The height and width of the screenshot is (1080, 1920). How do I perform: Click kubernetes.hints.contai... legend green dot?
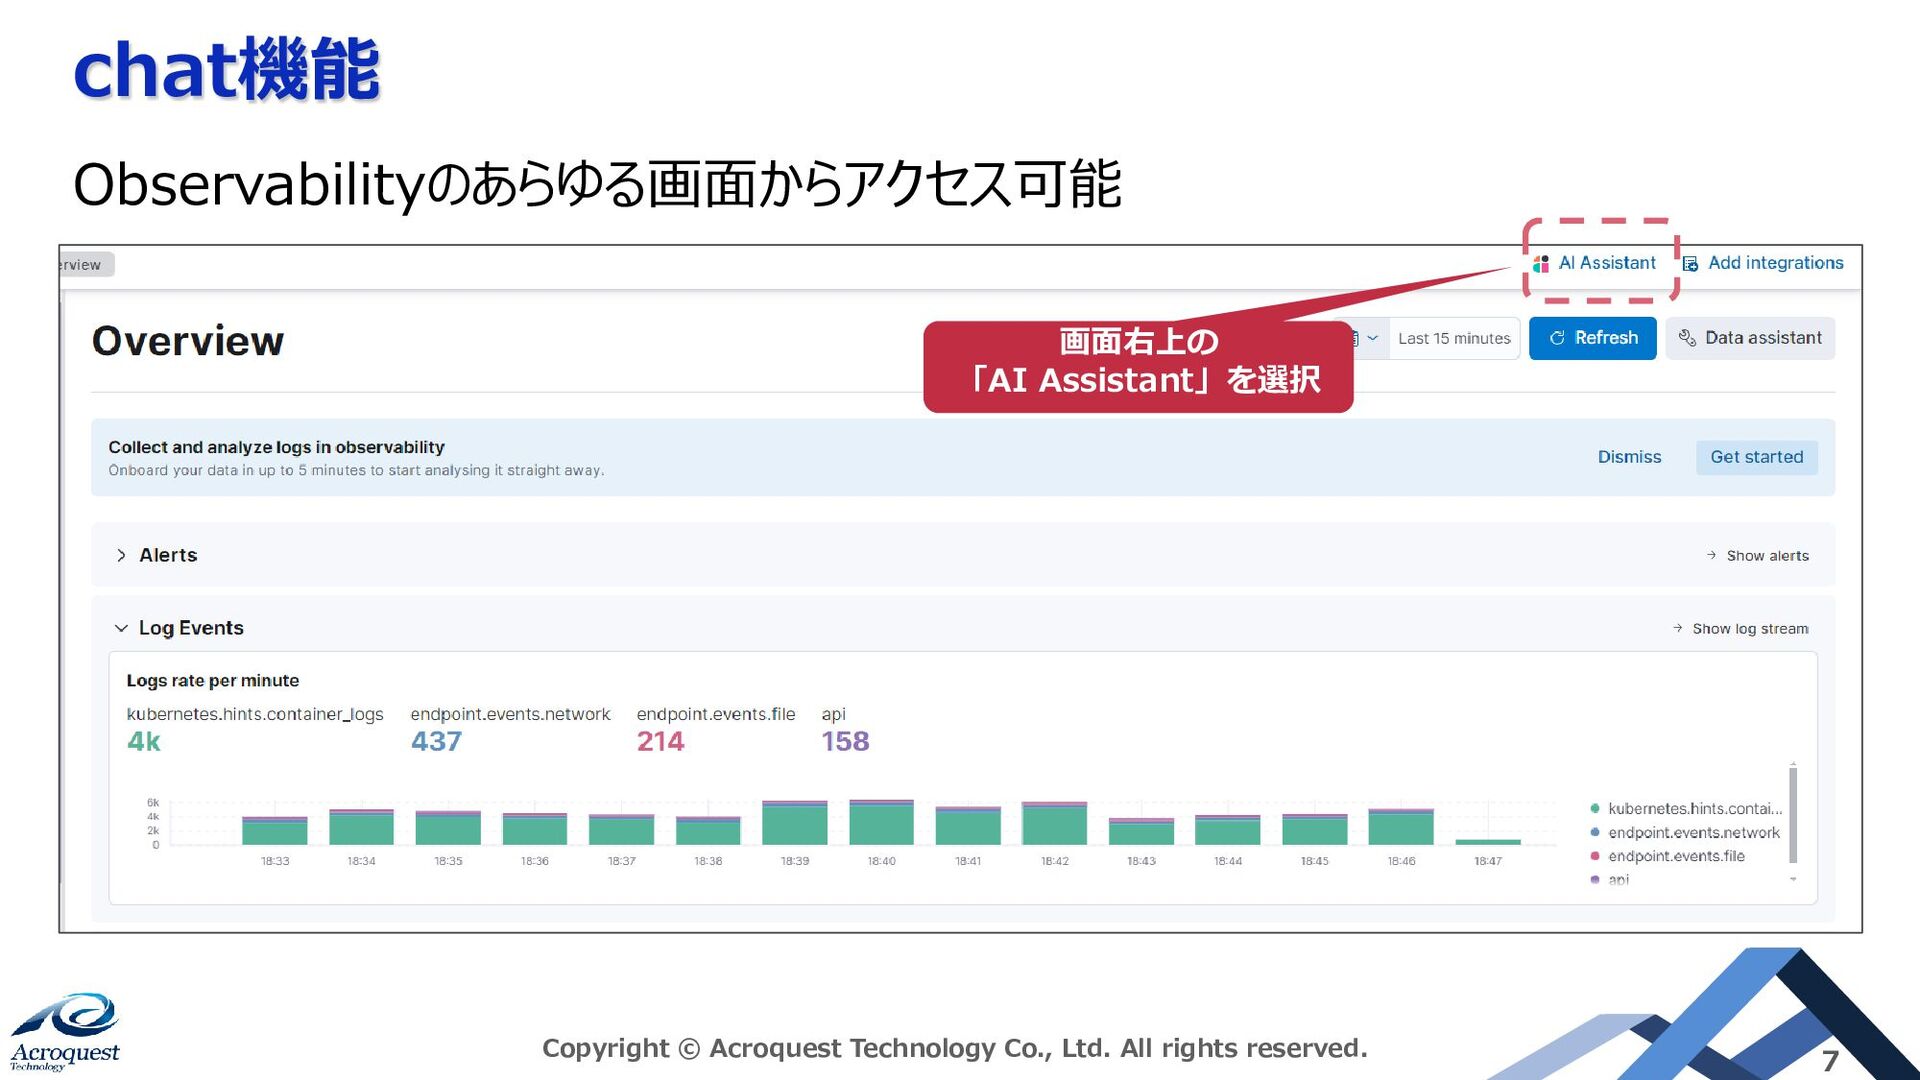point(1595,808)
